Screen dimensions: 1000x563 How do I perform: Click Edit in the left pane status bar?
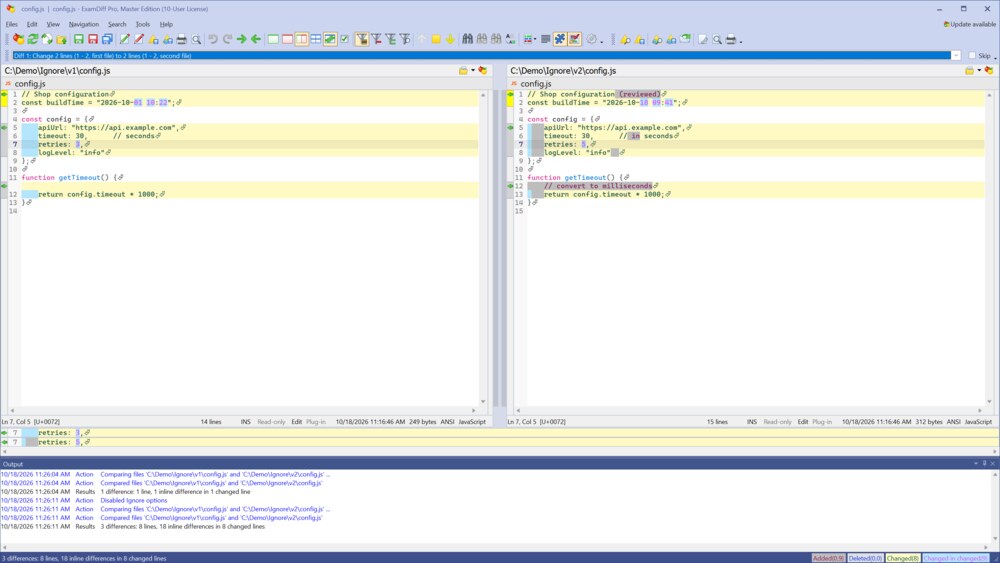click(297, 421)
